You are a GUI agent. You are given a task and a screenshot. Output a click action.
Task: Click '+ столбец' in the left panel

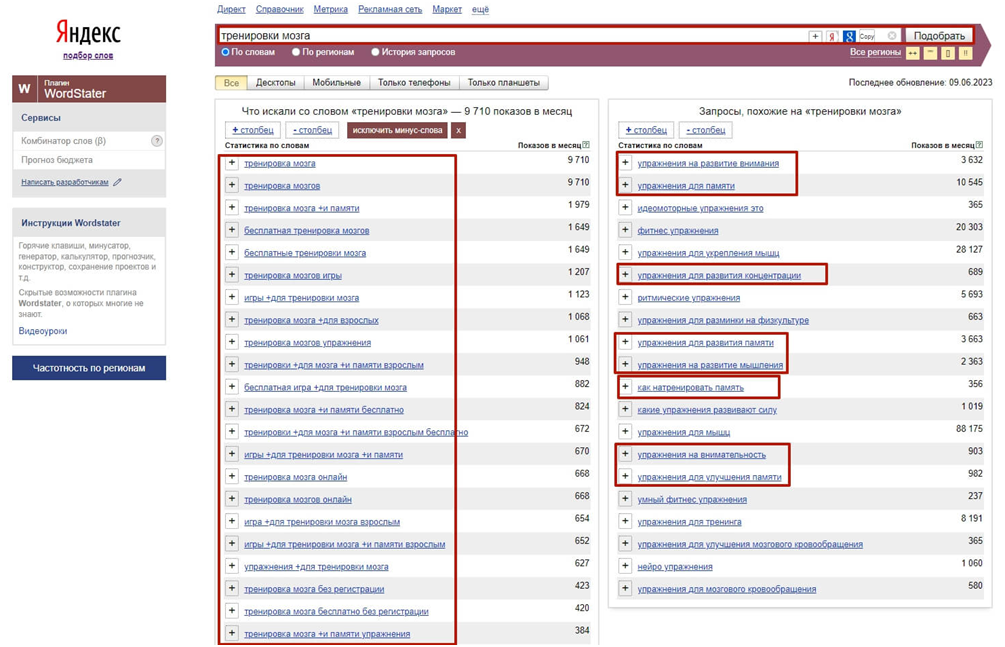pos(253,130)
